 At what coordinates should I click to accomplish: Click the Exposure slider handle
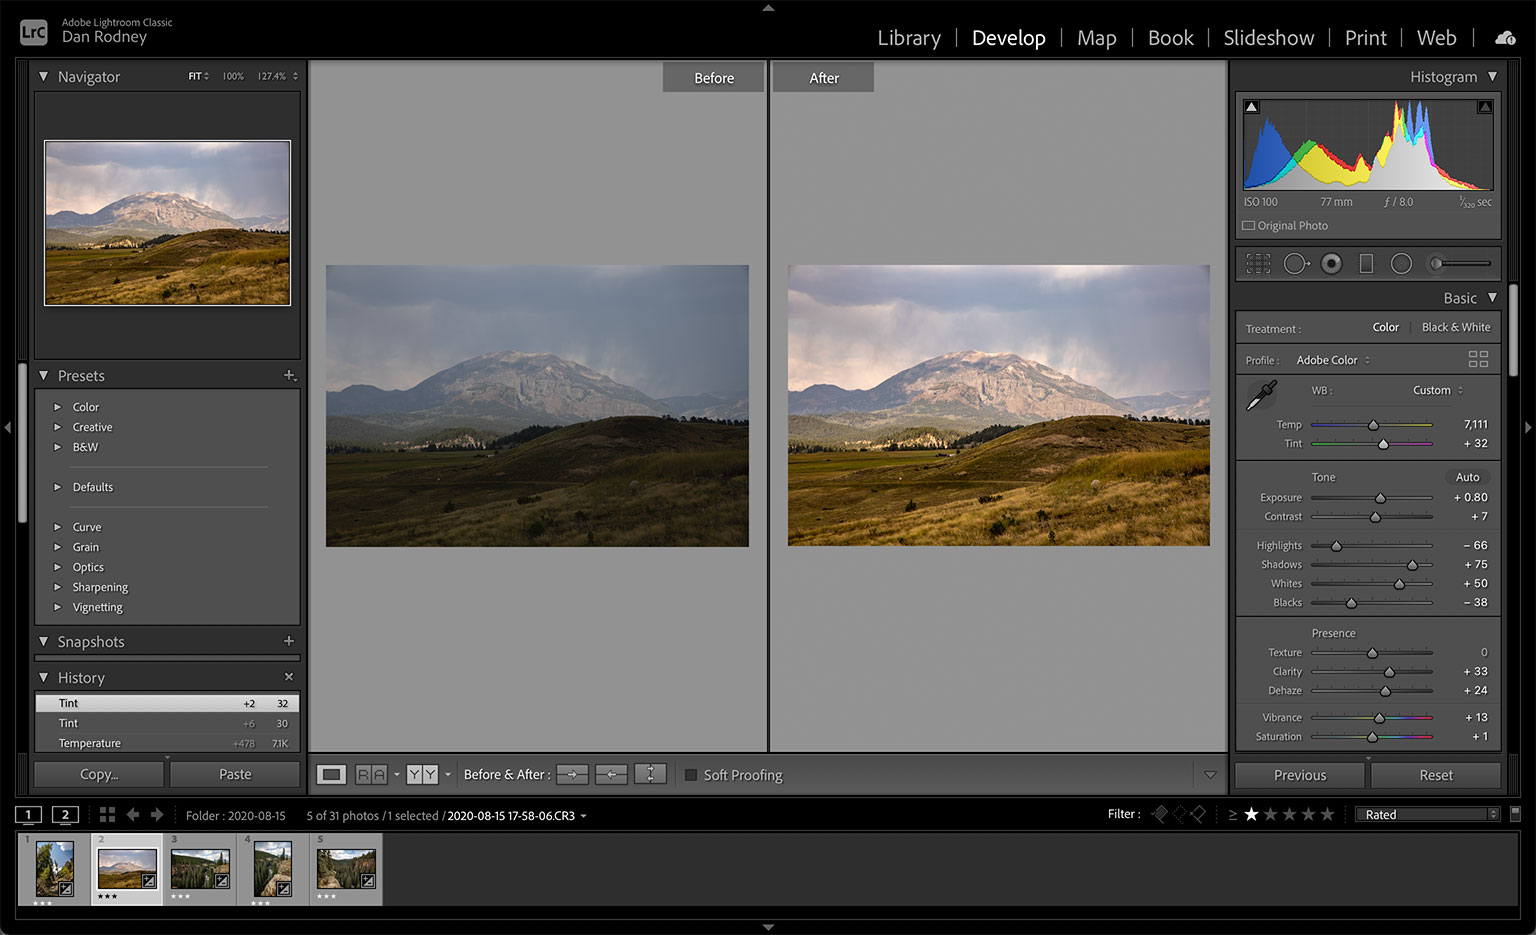1380,498
